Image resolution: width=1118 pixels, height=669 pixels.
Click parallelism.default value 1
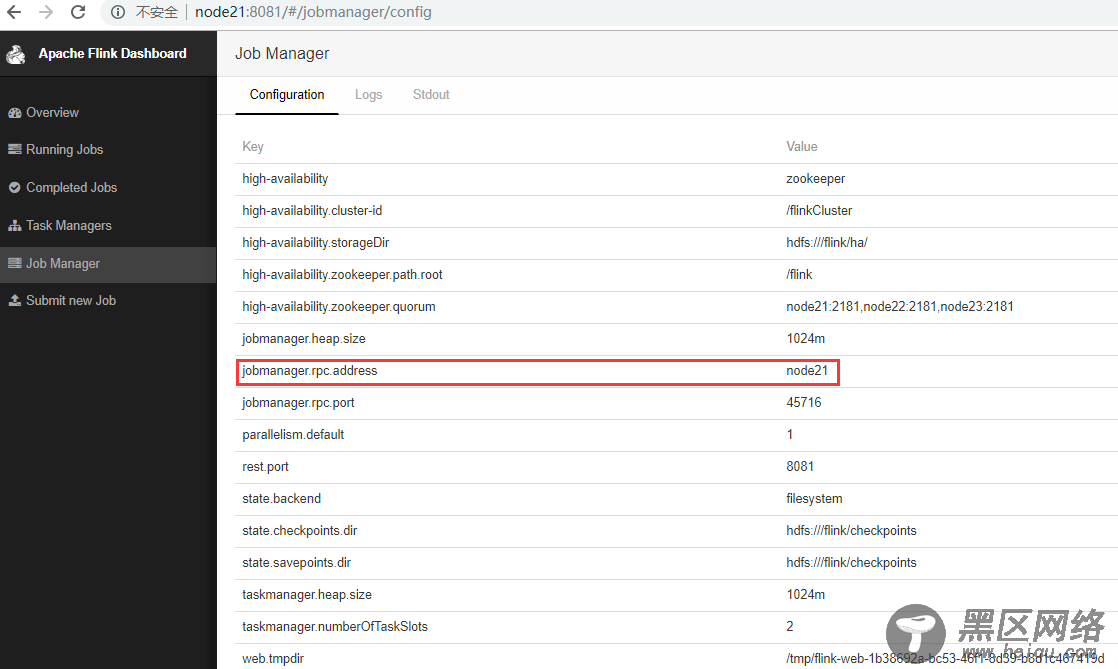(789, 434)
